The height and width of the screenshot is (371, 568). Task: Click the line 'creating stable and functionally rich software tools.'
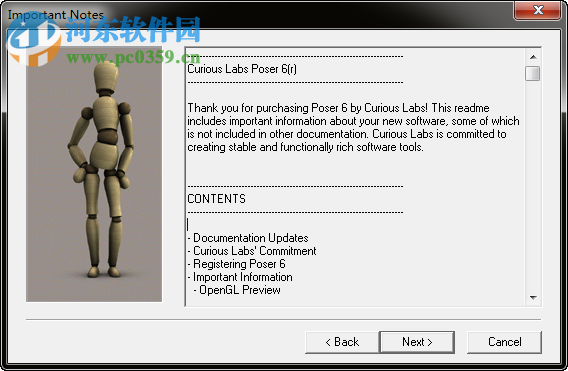point(305,147)
